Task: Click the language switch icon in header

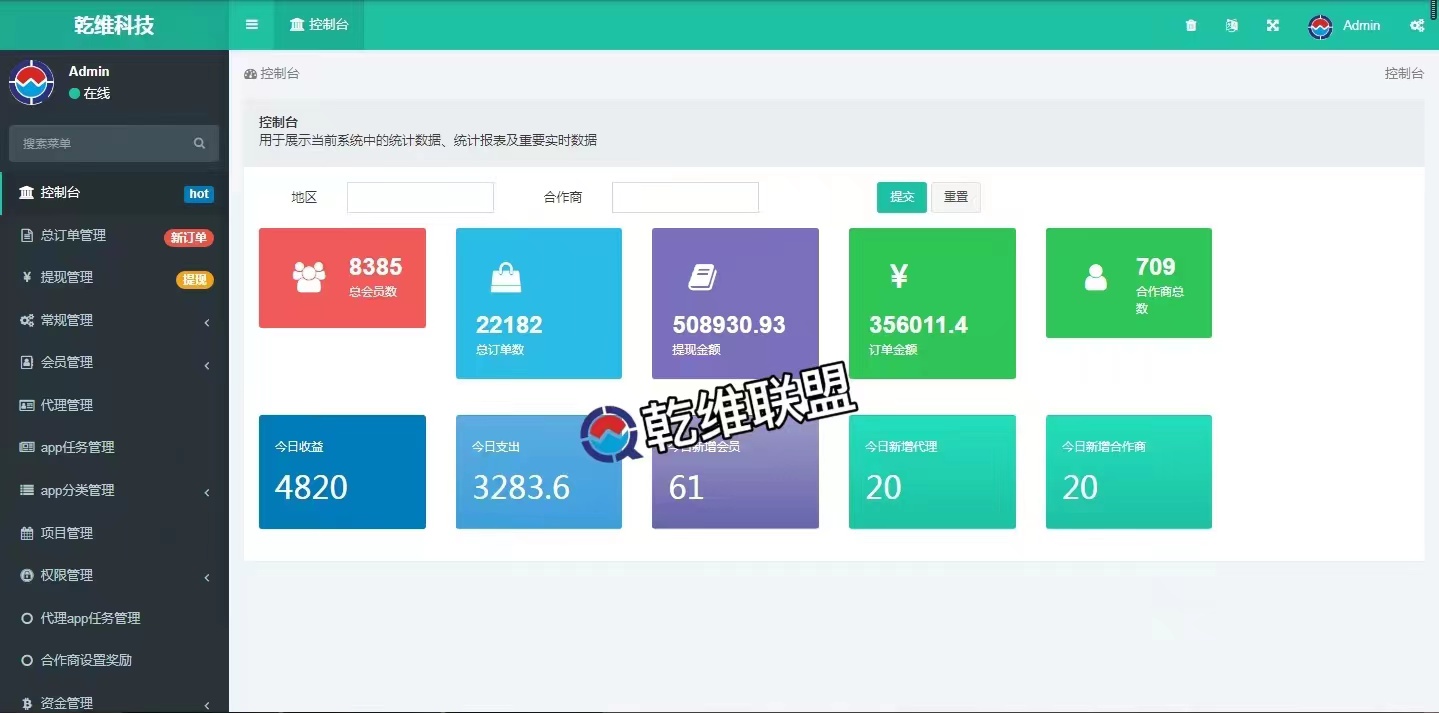Action: click(1232, 26)
